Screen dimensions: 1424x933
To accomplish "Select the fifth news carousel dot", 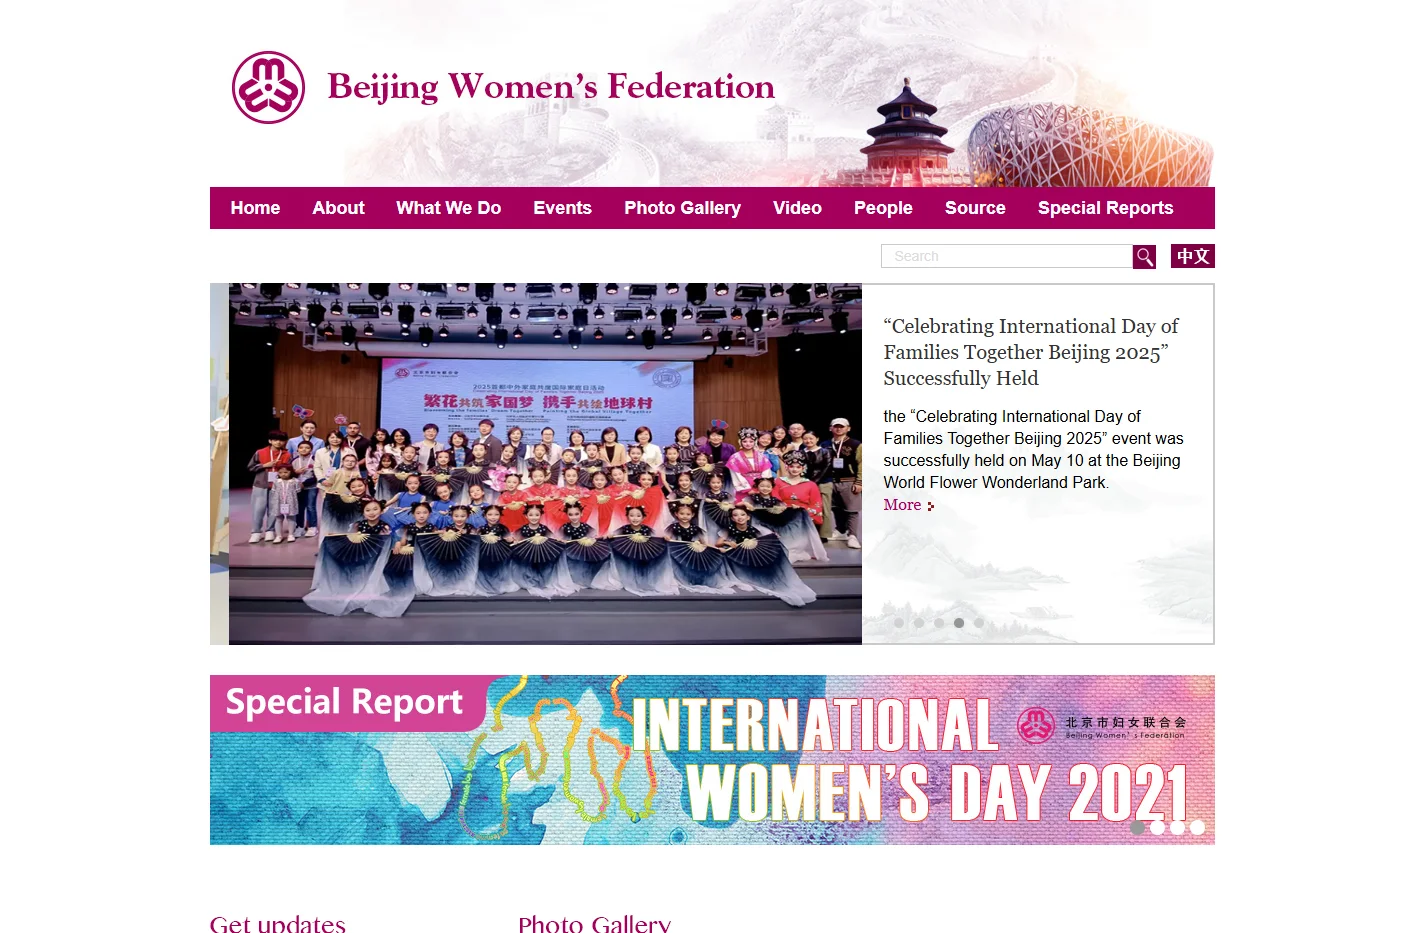I will [x=979, y=623].
